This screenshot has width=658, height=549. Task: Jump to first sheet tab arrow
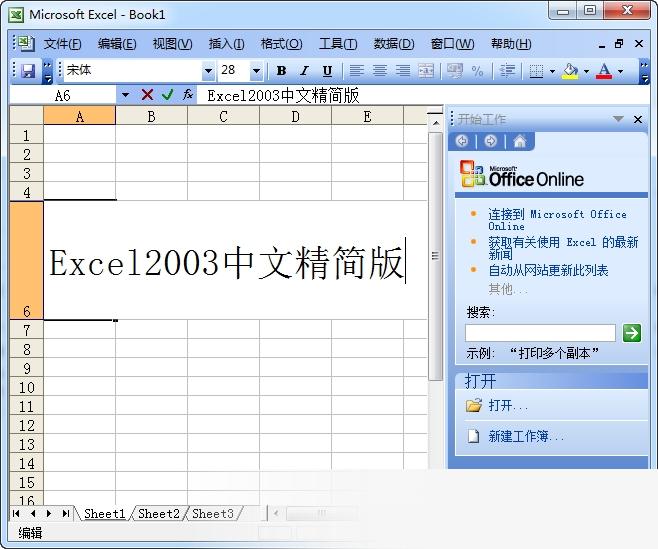click(x=16, y=513)
